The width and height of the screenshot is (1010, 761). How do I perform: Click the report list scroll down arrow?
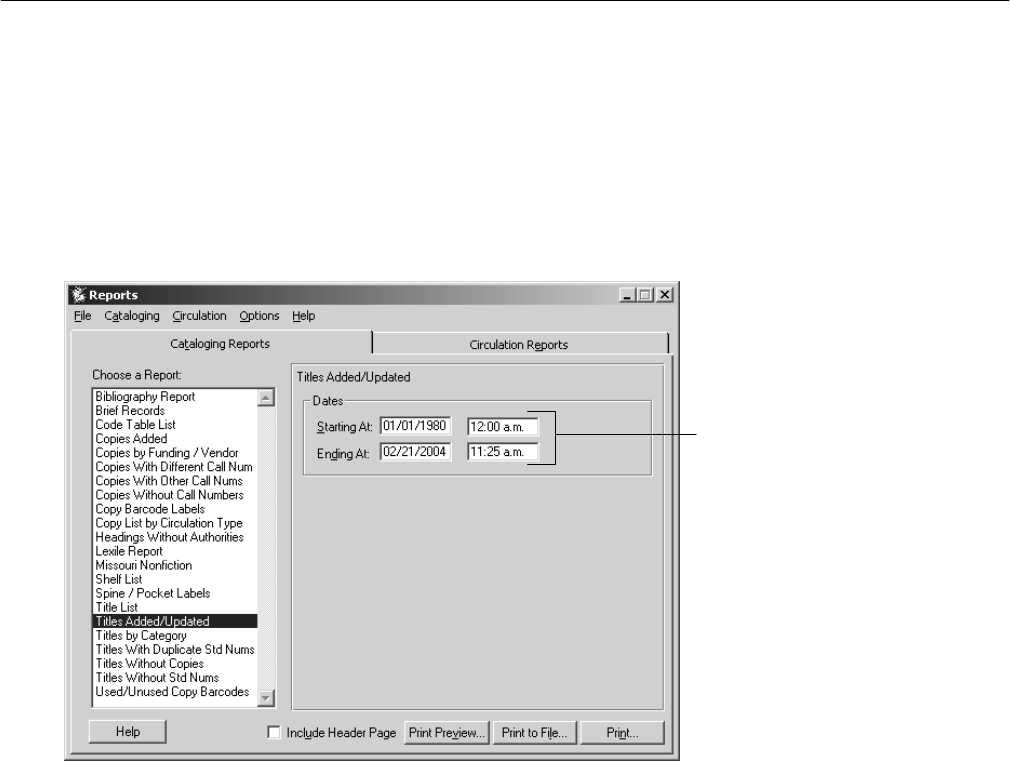[x=266, y=698]
